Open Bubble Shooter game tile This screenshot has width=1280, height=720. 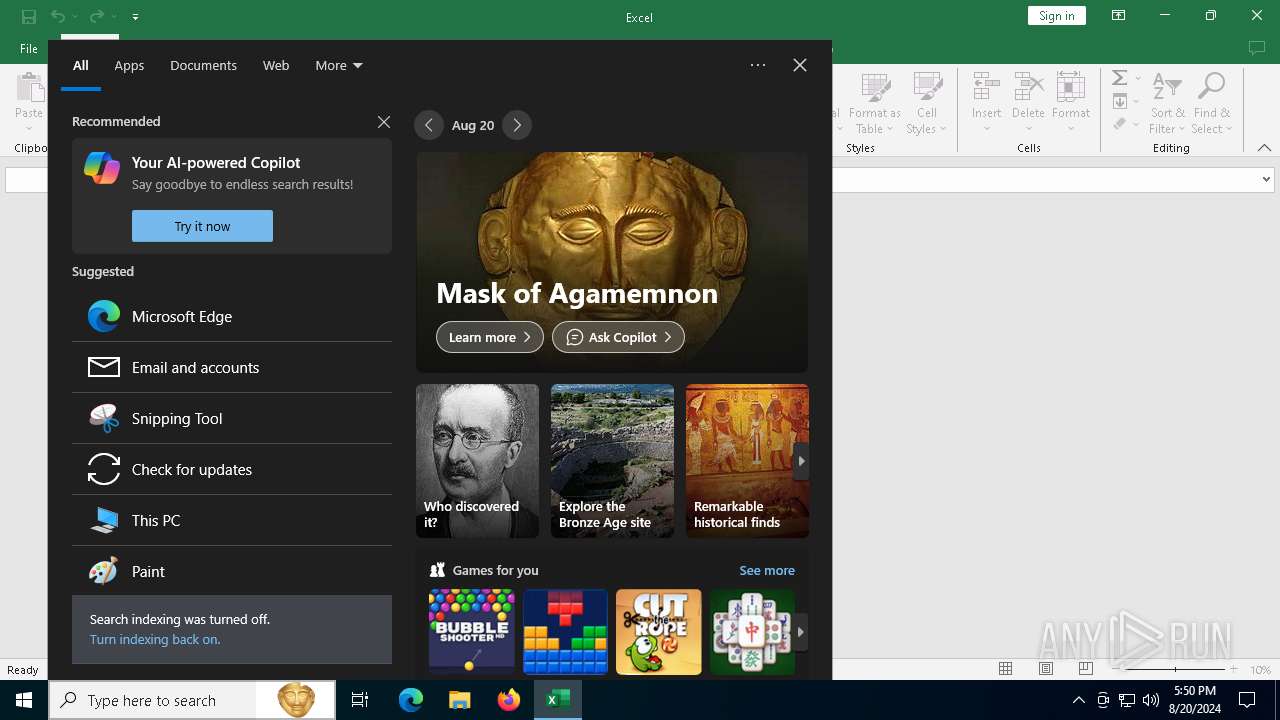point(471,632)
